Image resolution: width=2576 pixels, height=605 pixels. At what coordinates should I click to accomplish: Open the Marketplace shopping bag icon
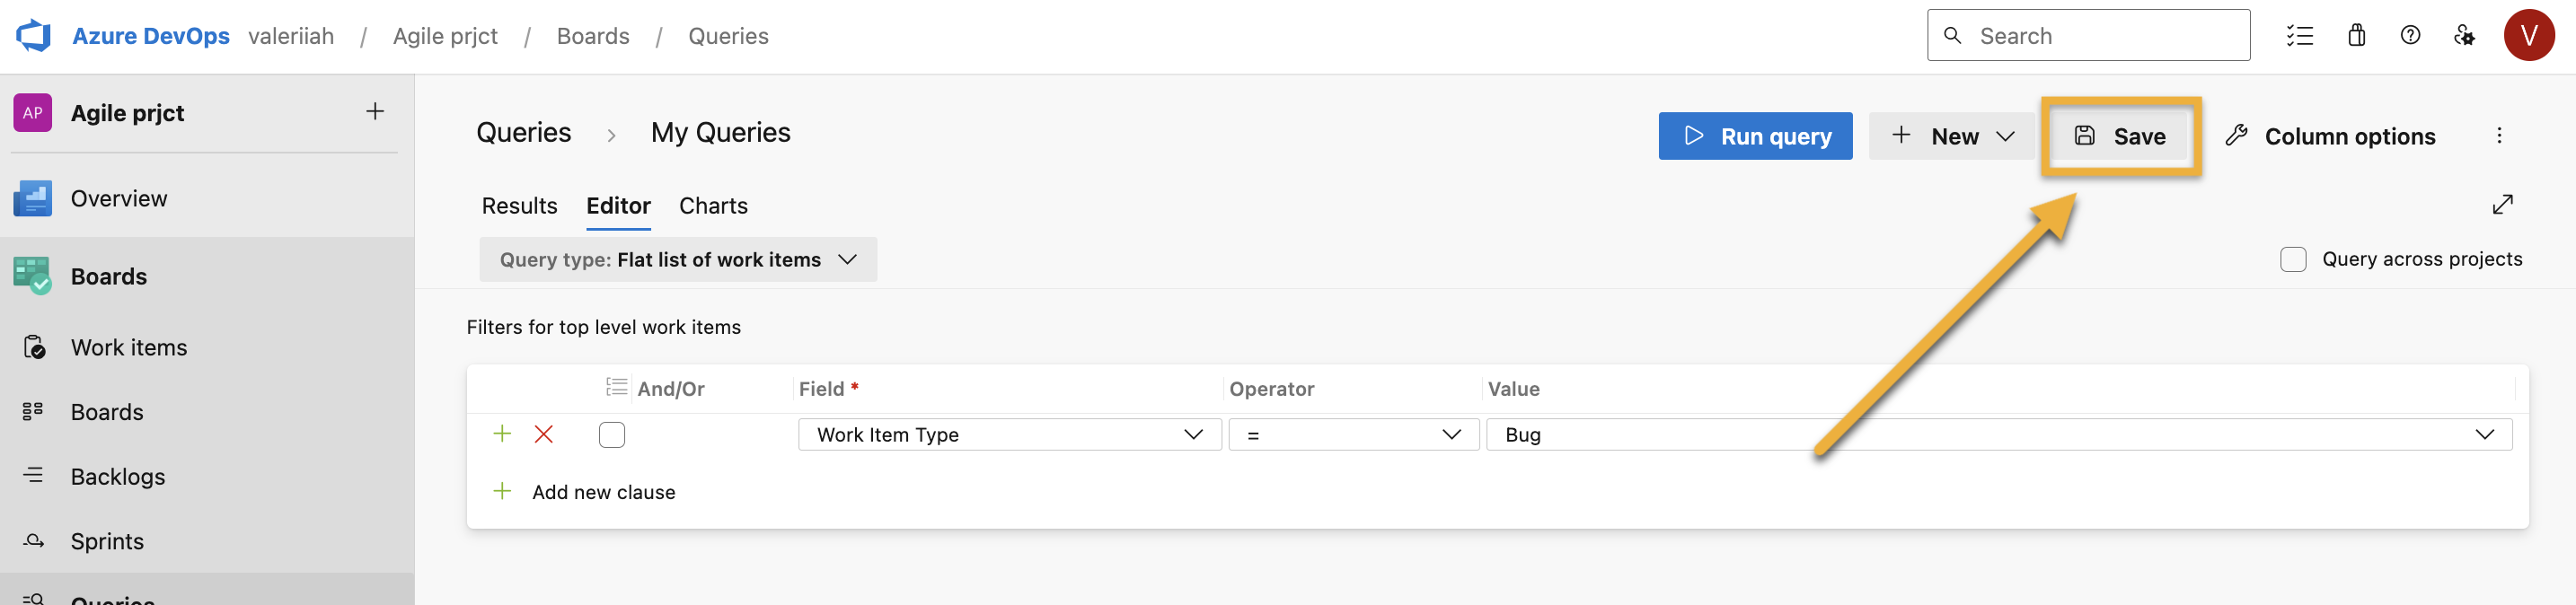[x=2357, y=36]
